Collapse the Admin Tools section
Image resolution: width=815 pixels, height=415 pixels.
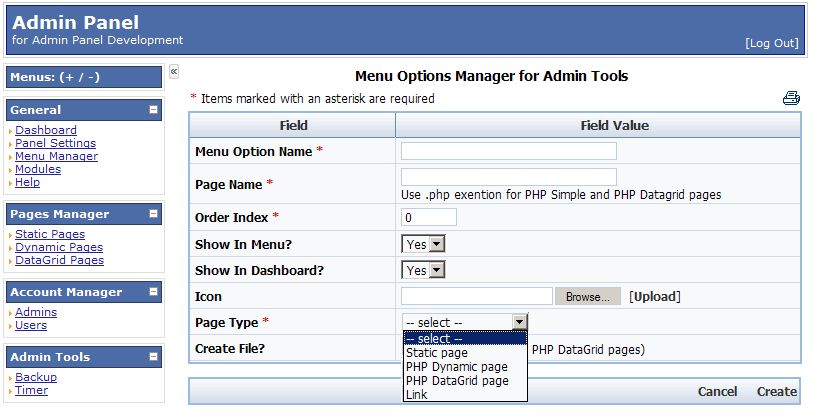(x=153, y=357)
